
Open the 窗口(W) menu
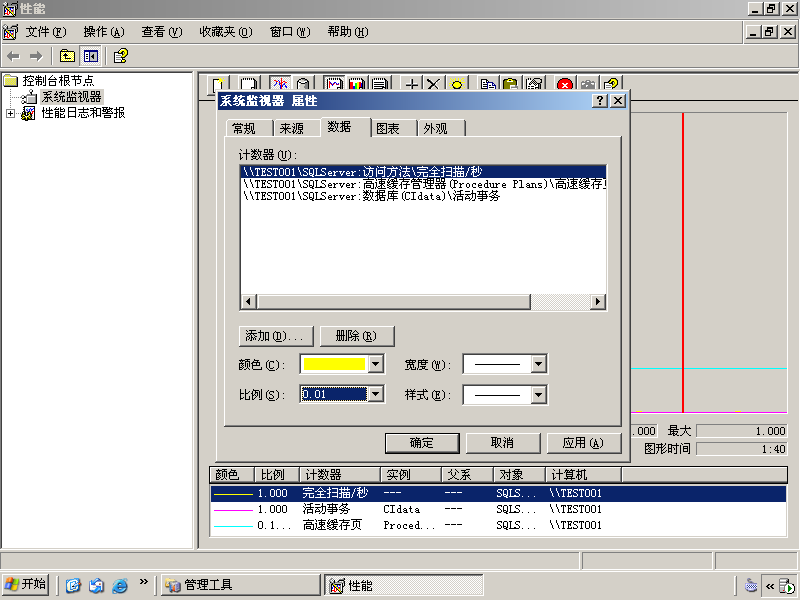pos(290,32)
